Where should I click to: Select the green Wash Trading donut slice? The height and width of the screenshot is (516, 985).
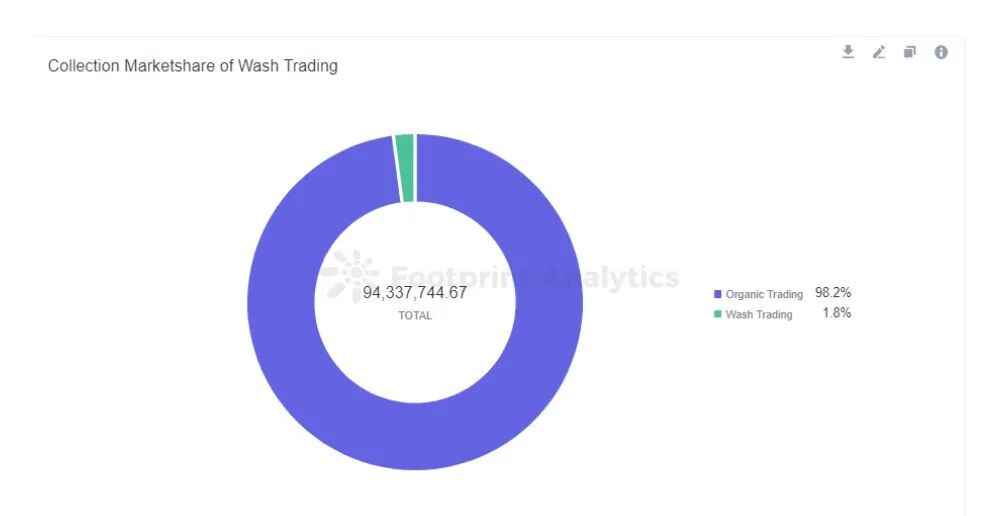pyautogui.click(x=405, y=168)
